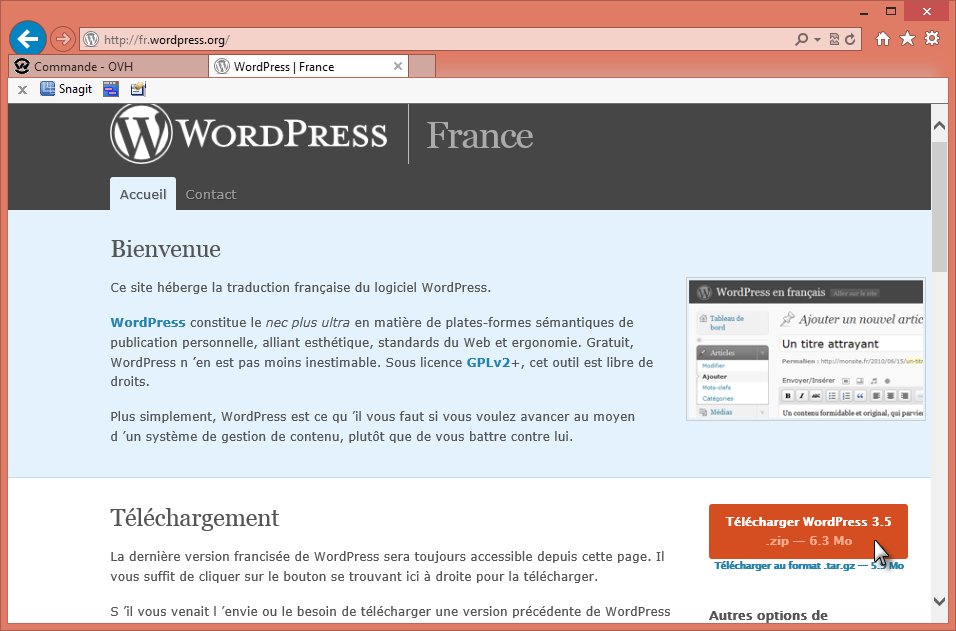Click the Snagit toolbar button
The width and height of the screenshot is (956, 631).
click(x=66, y=89)
